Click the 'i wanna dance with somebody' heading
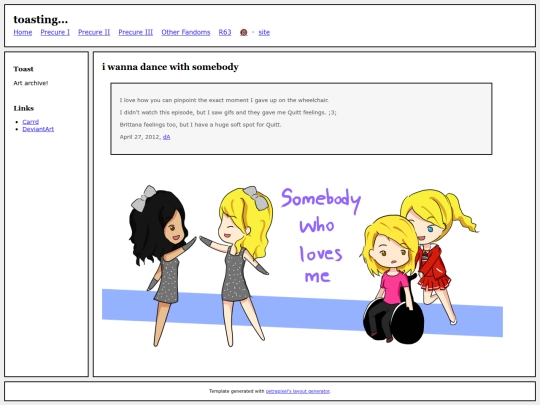The height and width of the screenshot is (405, 540). click(x=170, y=67)
